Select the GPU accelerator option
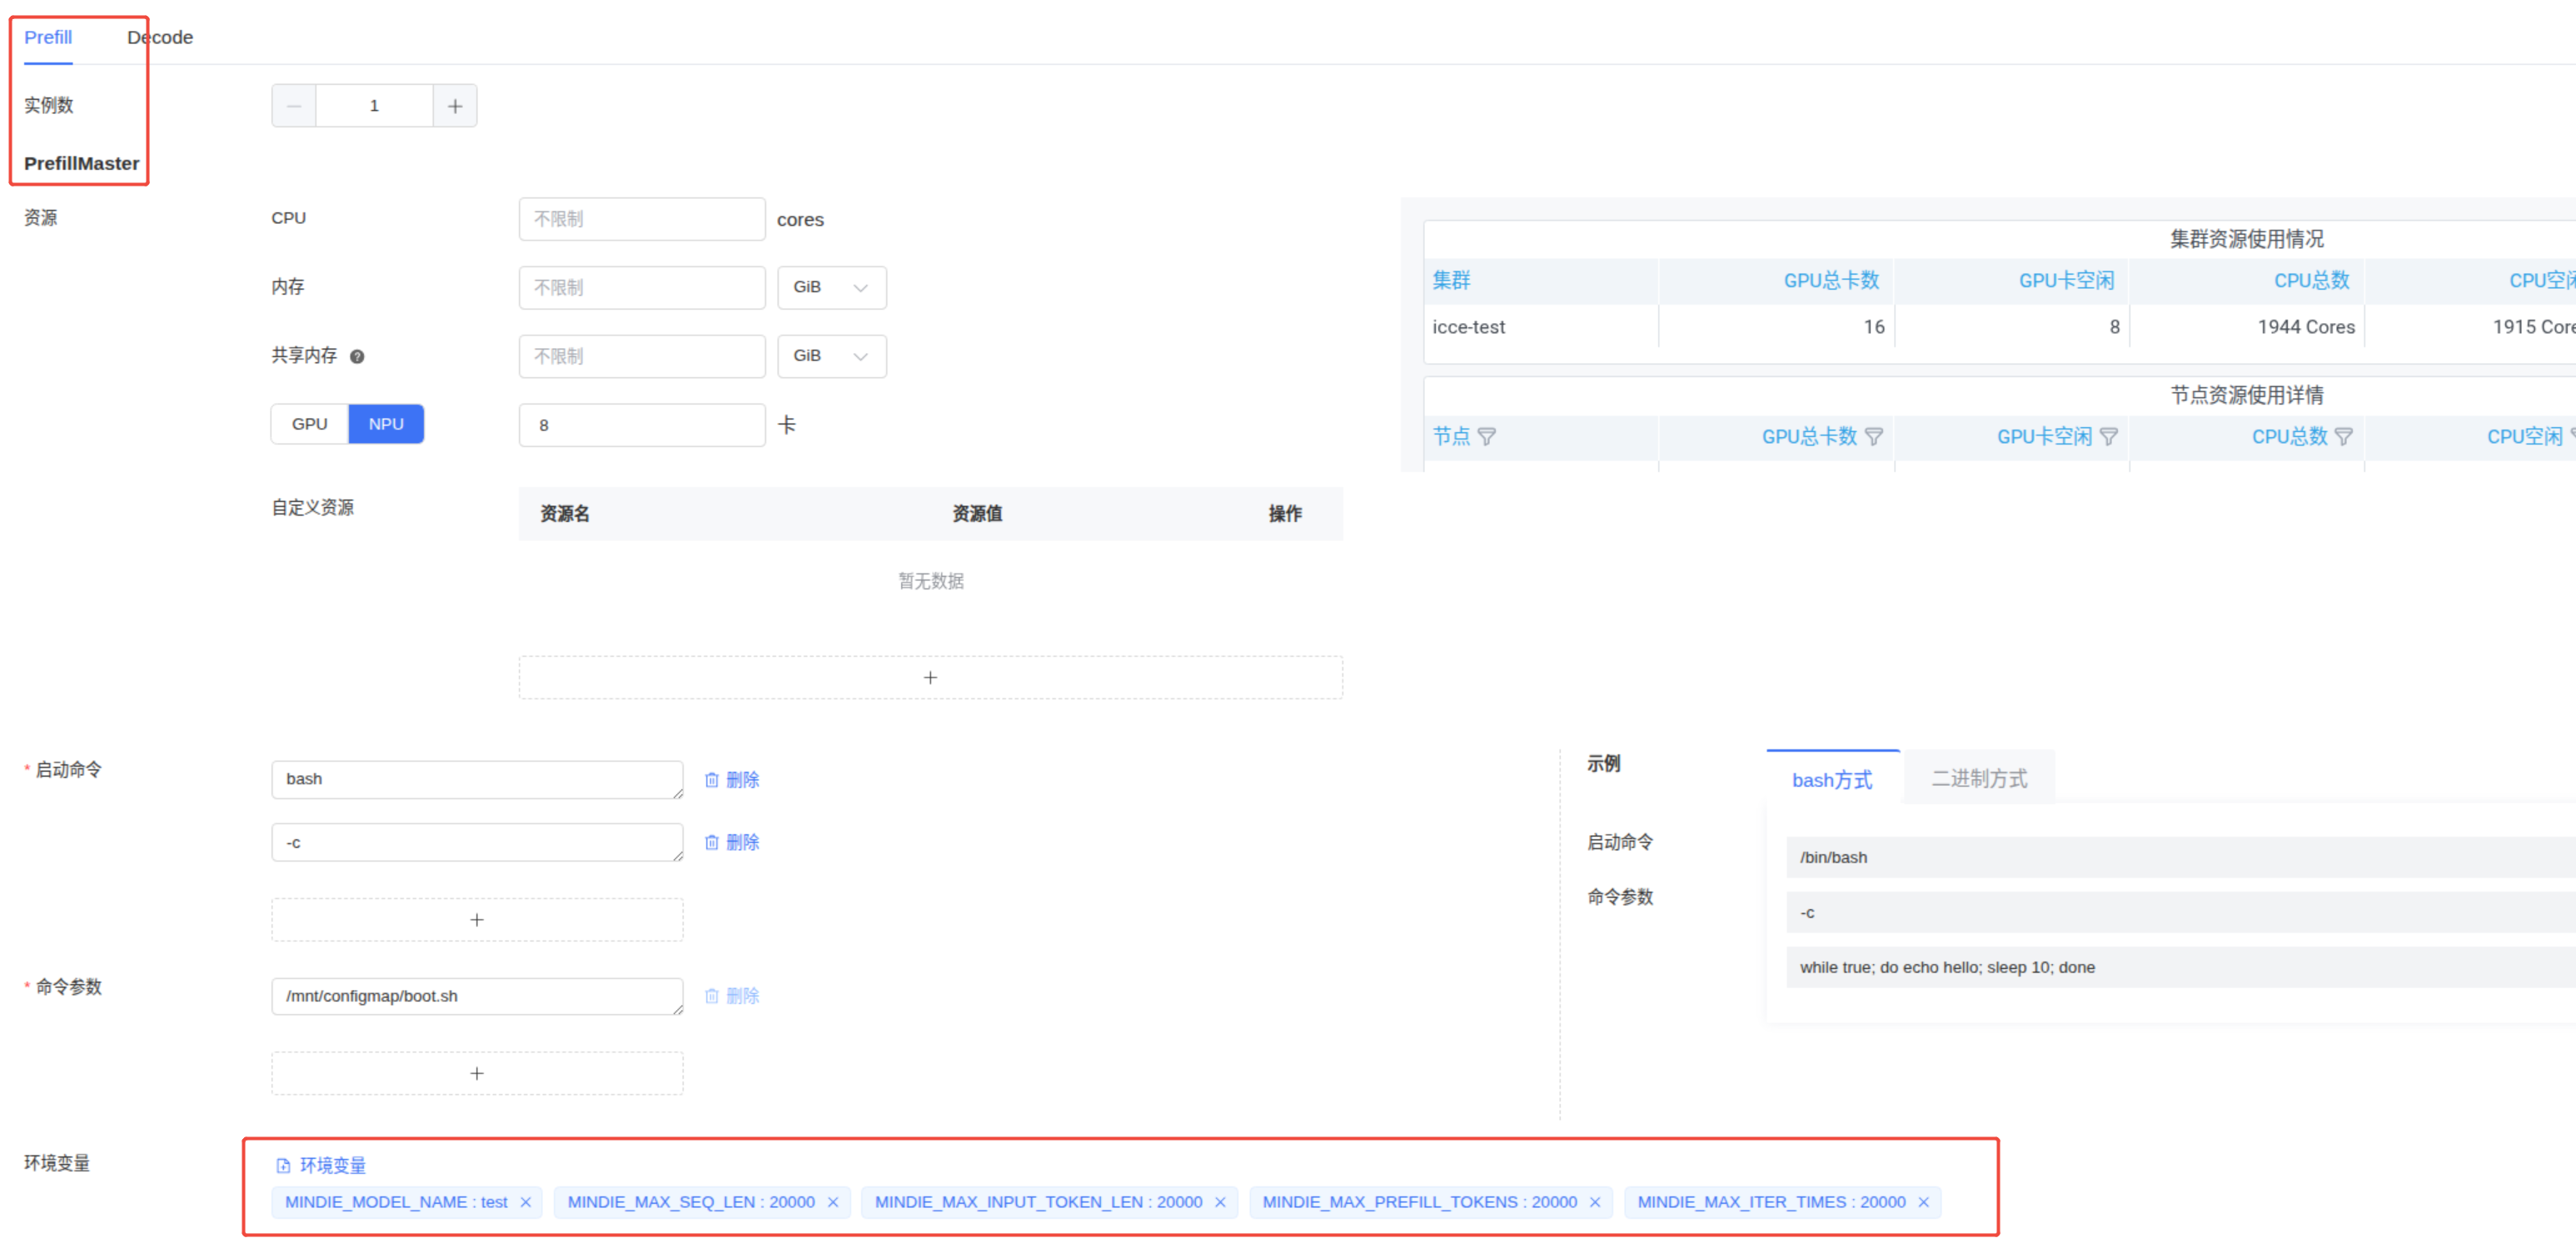Screen dimensions: 2576x1238 tap(309, 424)
